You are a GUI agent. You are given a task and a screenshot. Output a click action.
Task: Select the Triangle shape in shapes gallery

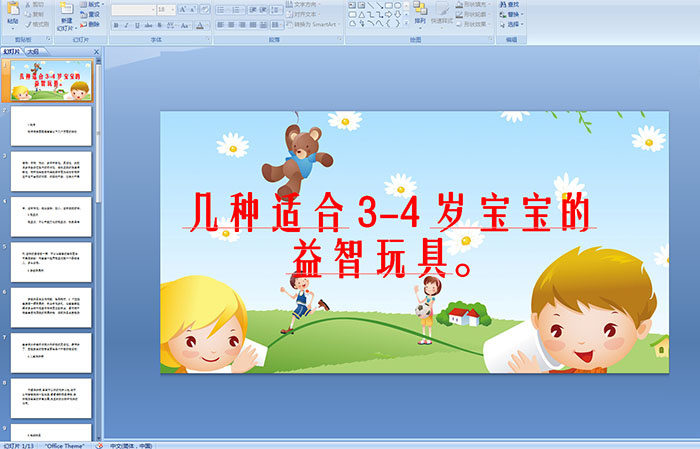pyautogui.click(x=361, y=14)
